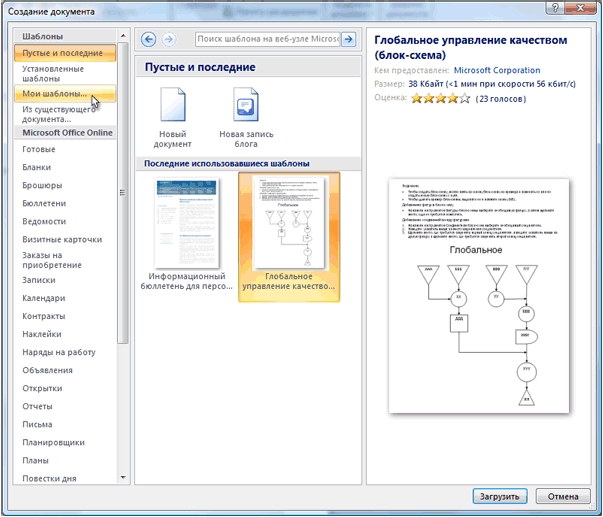Screen dimensions: 603x517
Task: Click the Back navigation arrow icon
Action: coord(149,39)
